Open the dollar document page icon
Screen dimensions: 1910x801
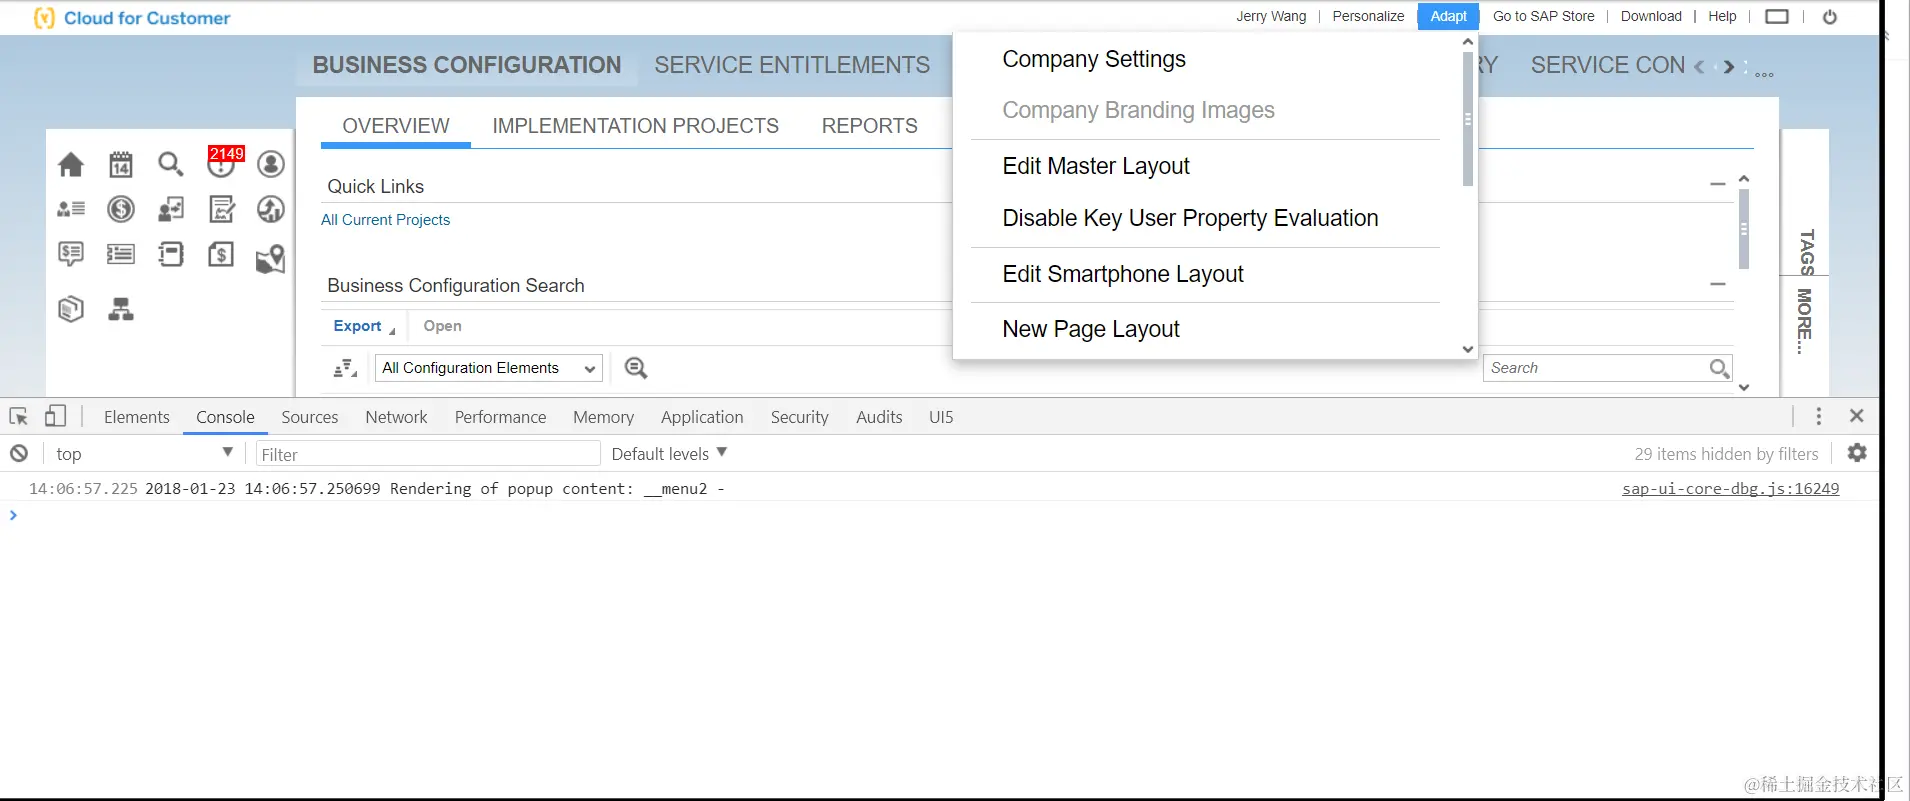click(x=221, y=254)
